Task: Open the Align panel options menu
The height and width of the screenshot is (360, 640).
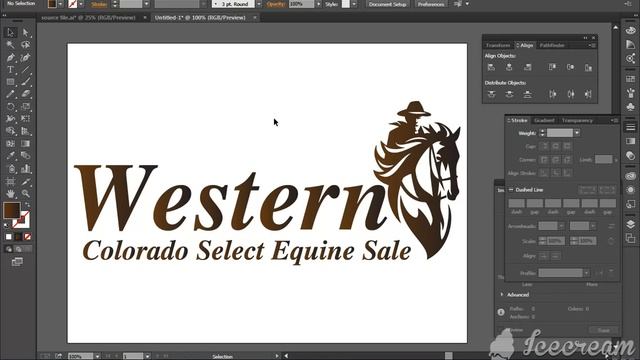Action: (x=592, y=45)
